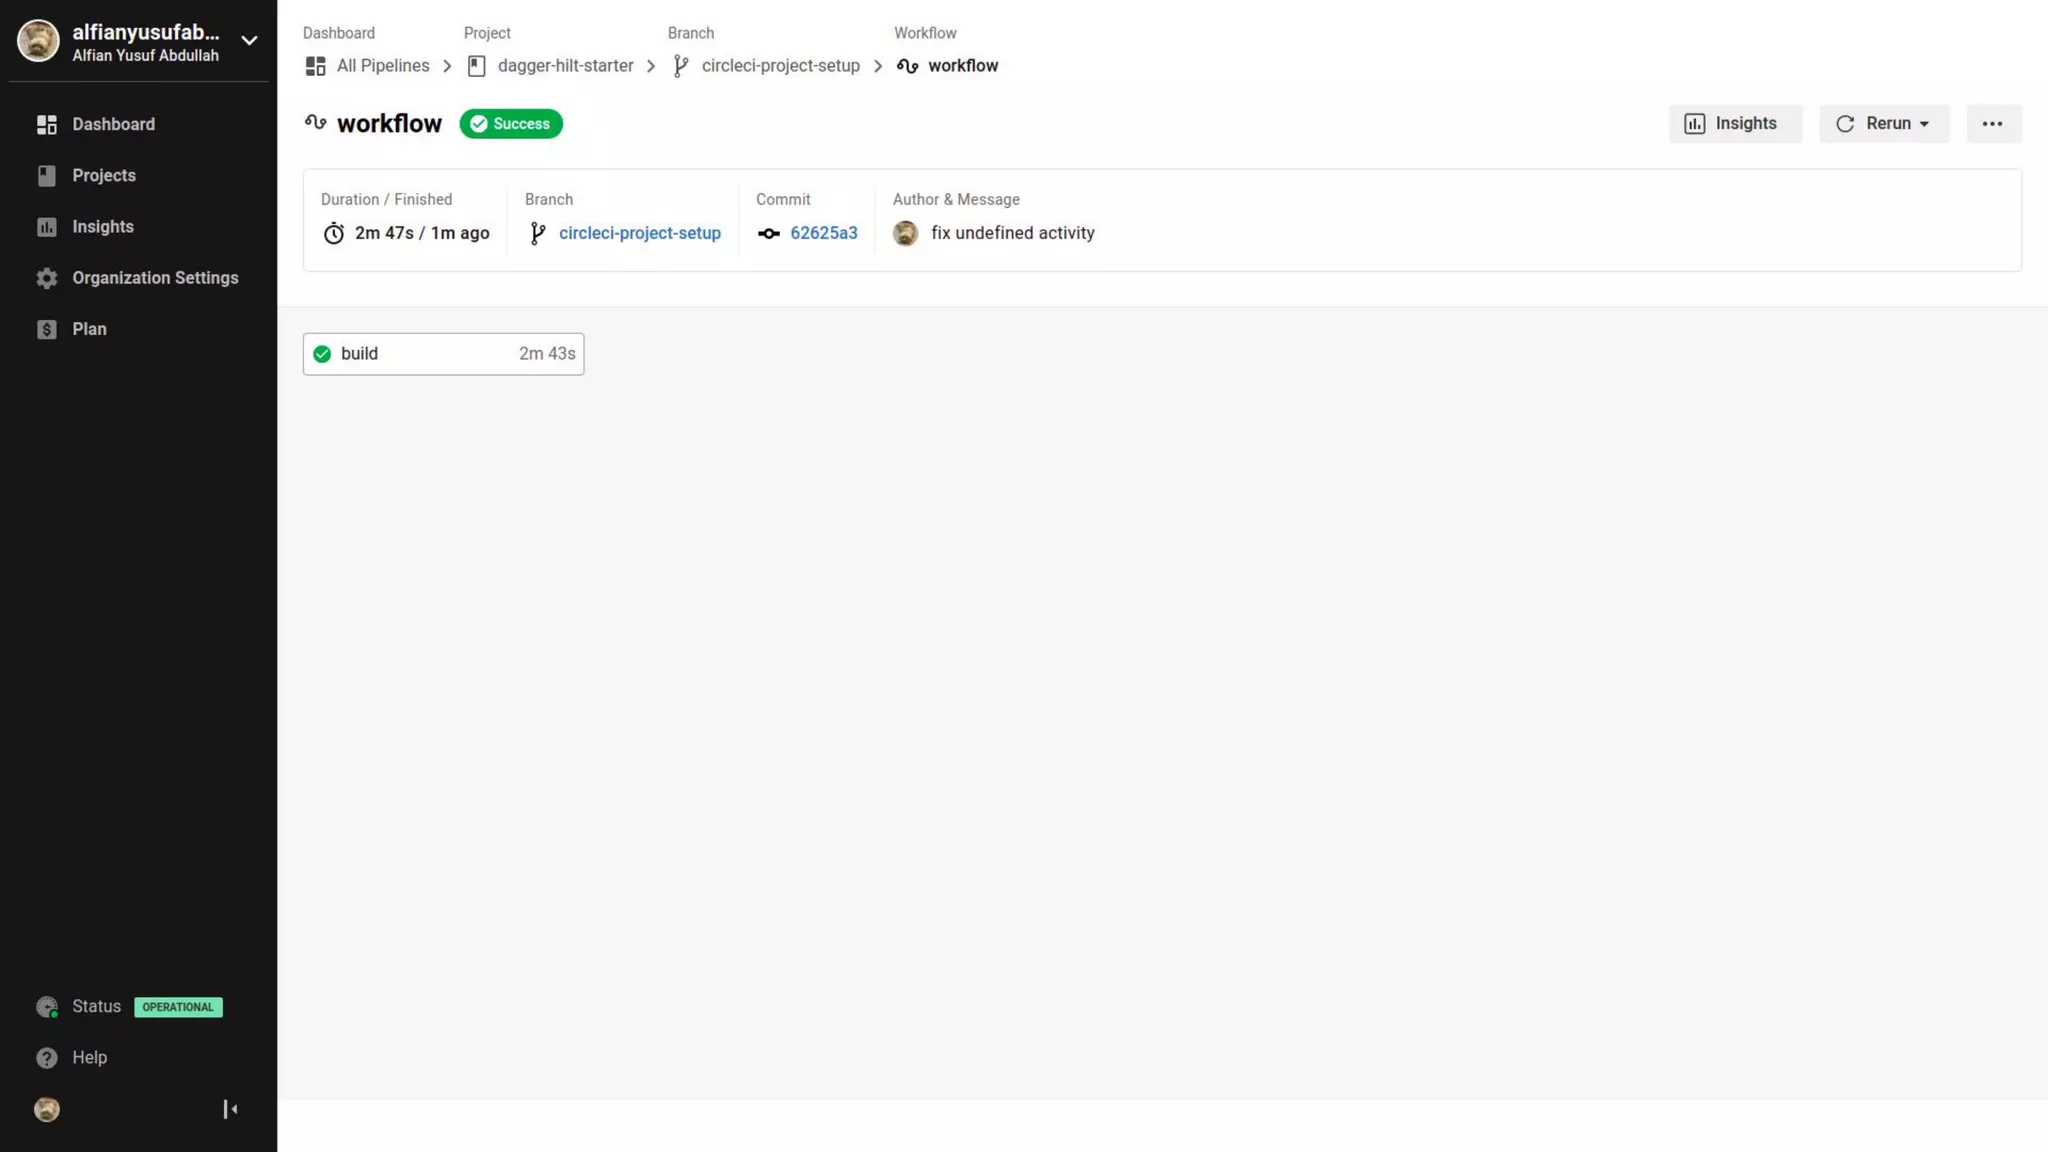Image resolution: width=2048 pixels, height=1152 pixels.
Task: Open dagger-hilt-starter project breadcrumb
Action: tap(565, 66)
